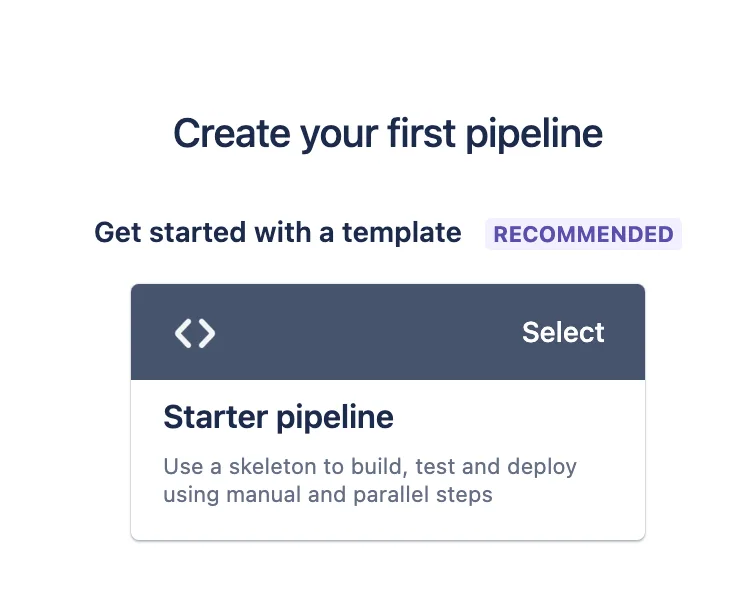Image resolution: width=746 pixels, height=598 pixels.
Task: Click the dark header of the Starter pipeline card
Action: [388, 332]
